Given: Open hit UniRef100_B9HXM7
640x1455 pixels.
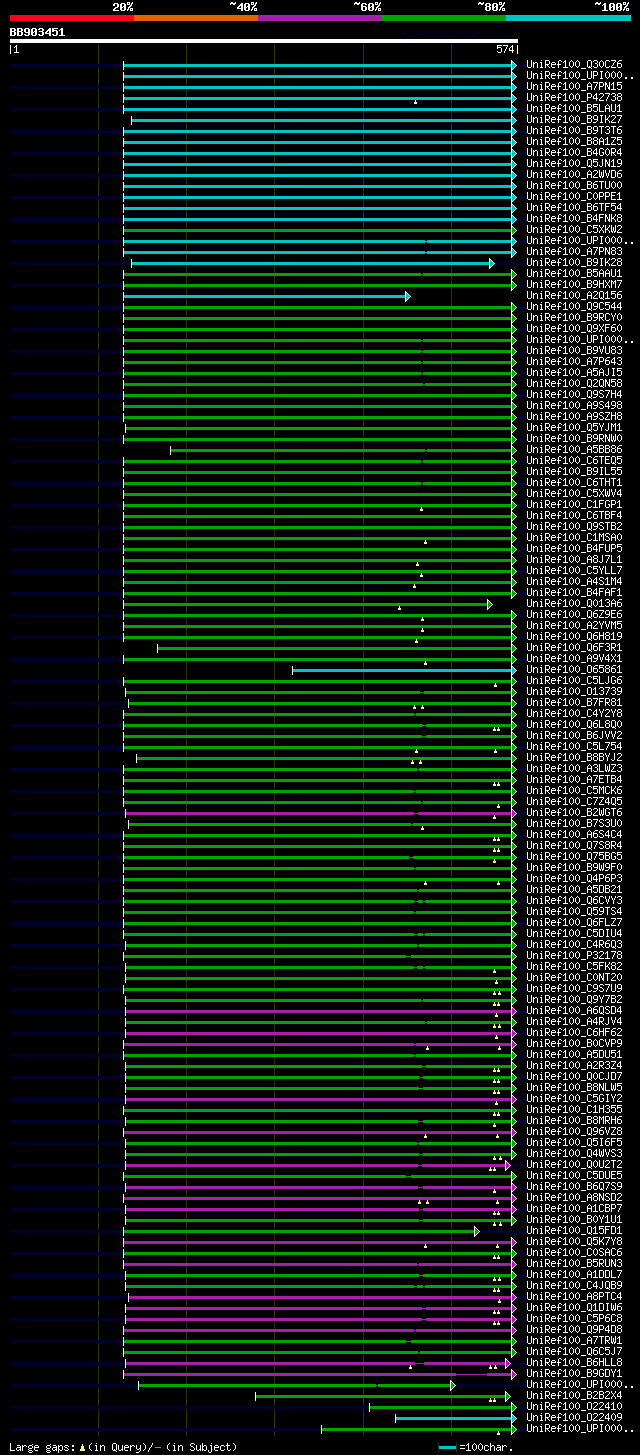Looking at the screenshot, I should (x=574, y=284).
